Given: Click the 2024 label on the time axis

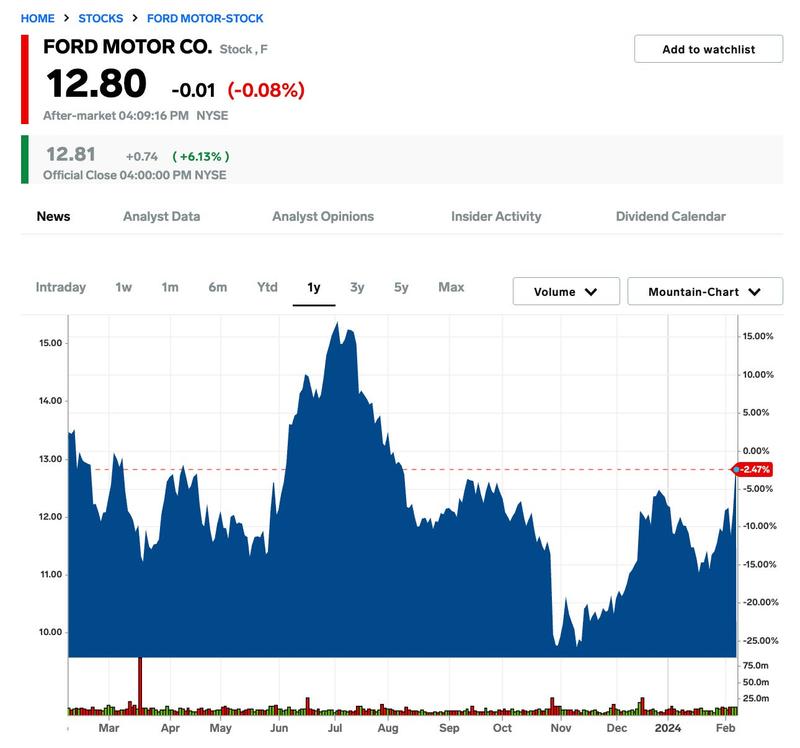Looking at the screenshot, I should click(668, 728).
